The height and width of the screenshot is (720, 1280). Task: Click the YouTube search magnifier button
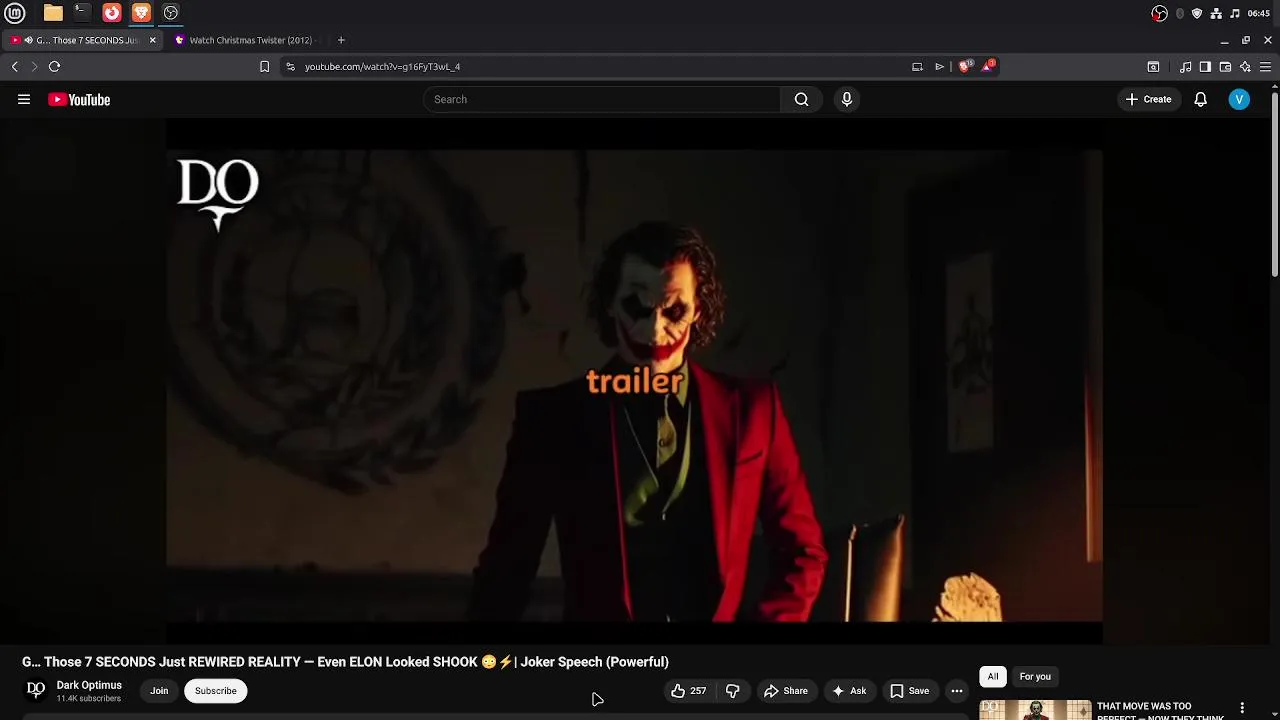click(x=801, y=99)
